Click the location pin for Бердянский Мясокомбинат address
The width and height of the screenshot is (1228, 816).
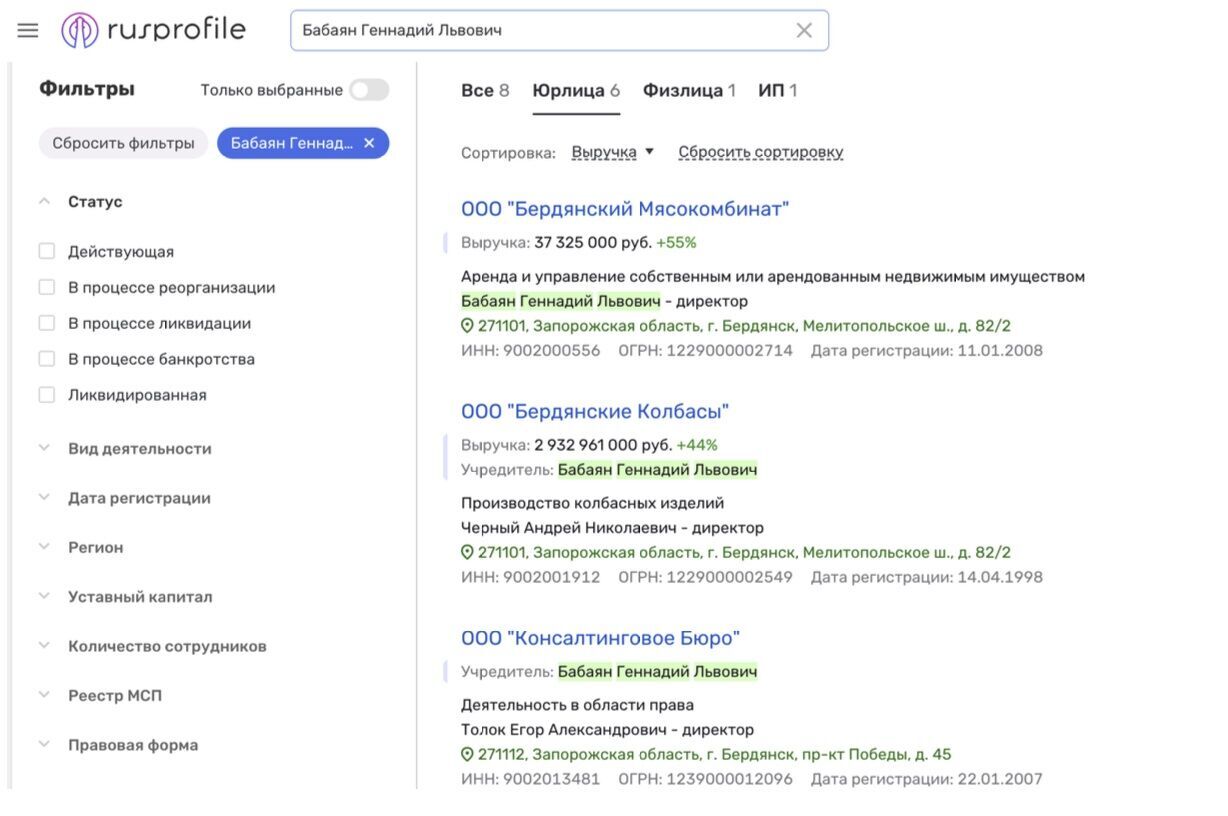pos(467,326)
